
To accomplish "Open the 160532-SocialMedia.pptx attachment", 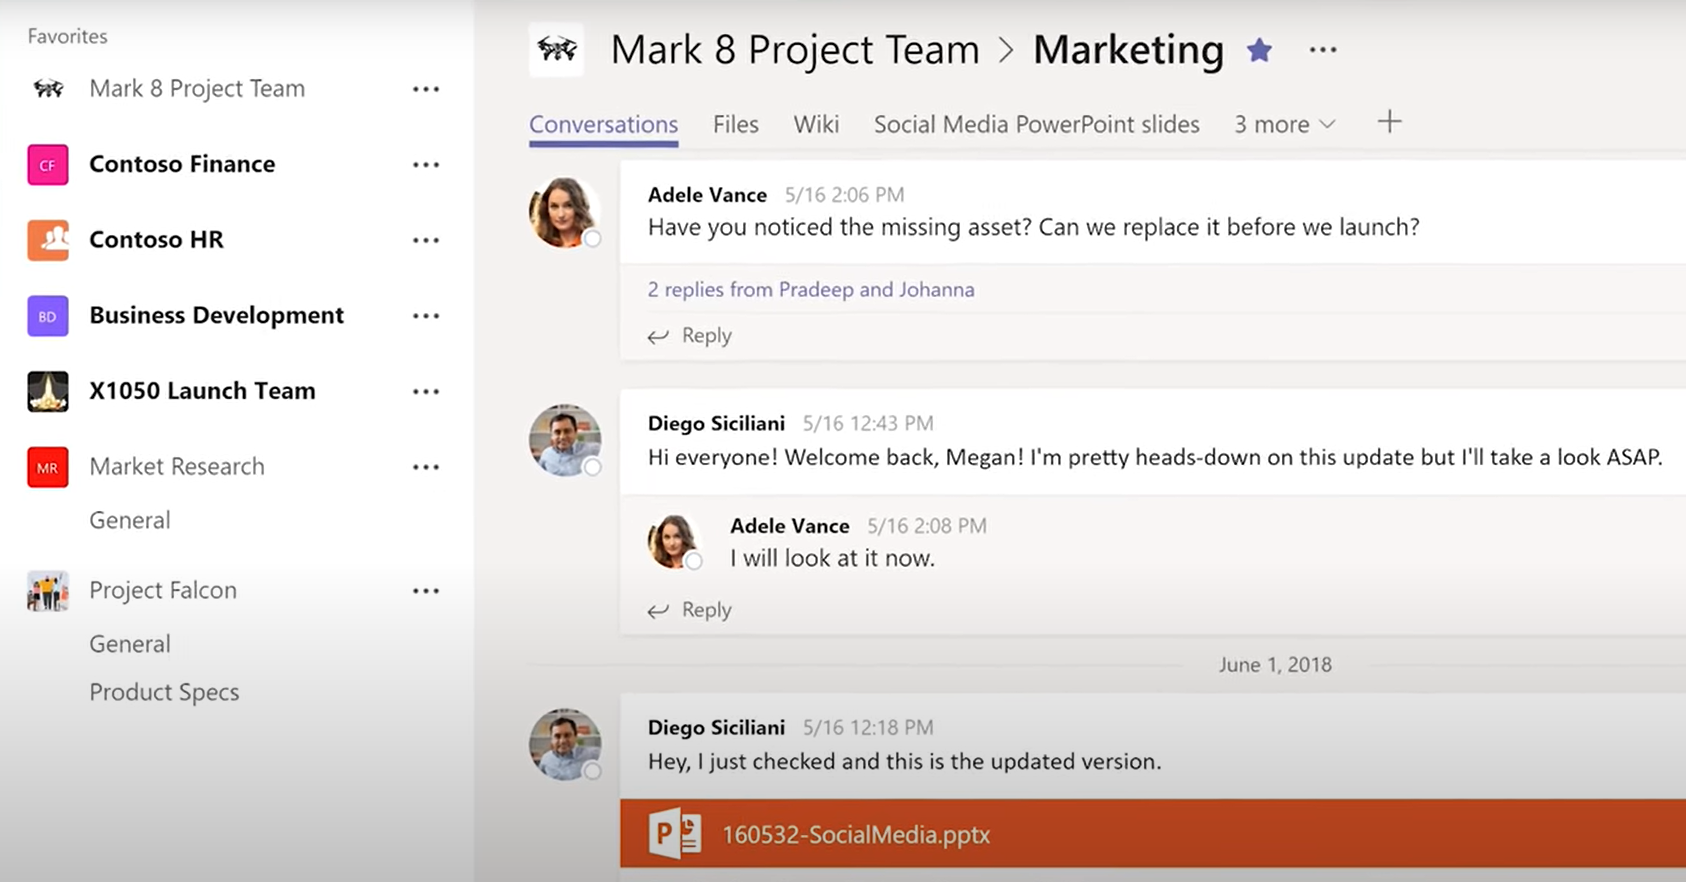I will pyautogui.click(x=856, y=835).
